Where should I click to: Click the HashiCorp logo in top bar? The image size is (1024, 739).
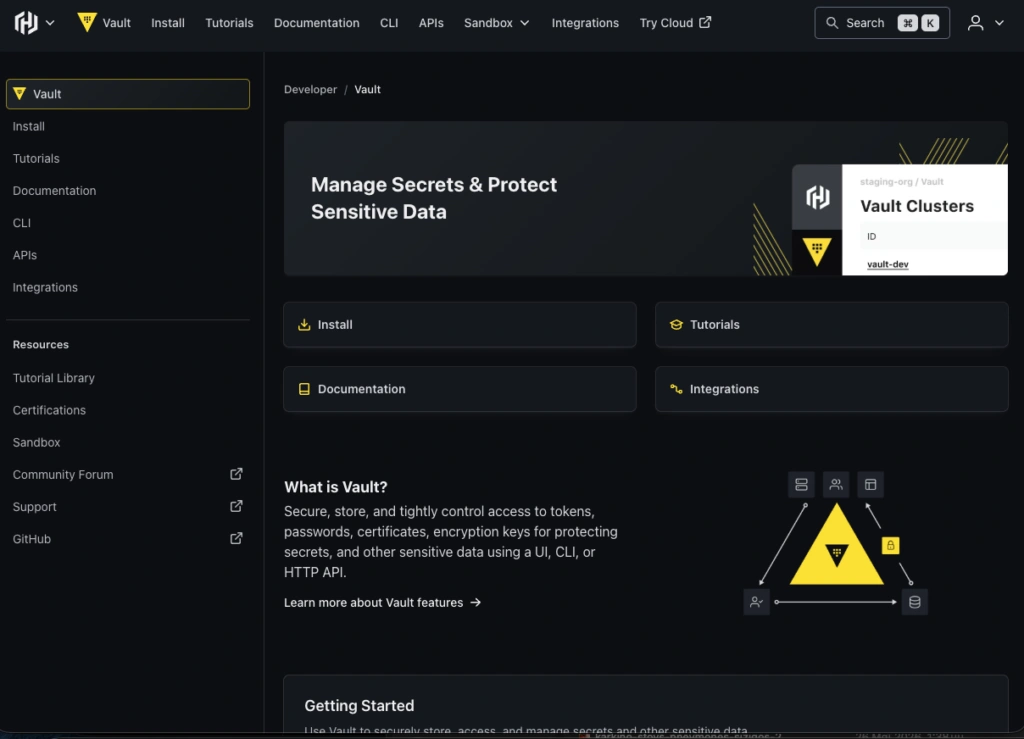(25, 23)
